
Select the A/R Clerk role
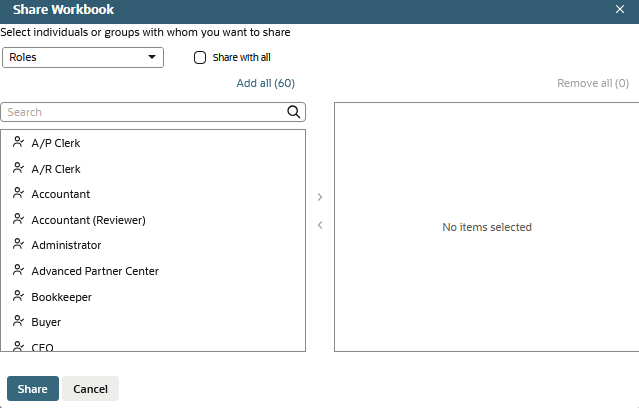153,169
